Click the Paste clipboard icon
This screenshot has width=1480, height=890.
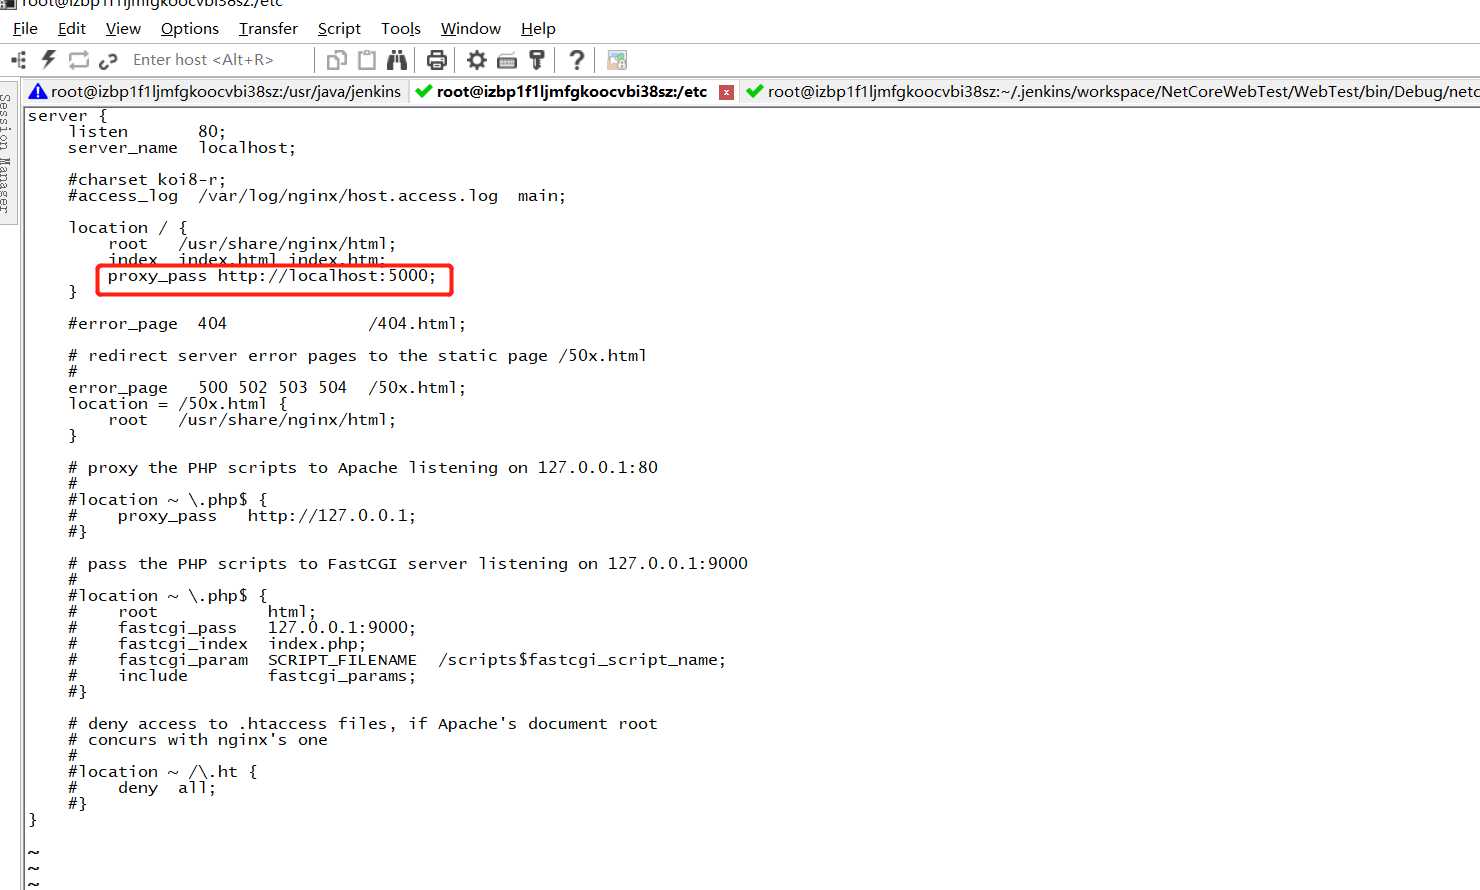[x=367, y=60]
